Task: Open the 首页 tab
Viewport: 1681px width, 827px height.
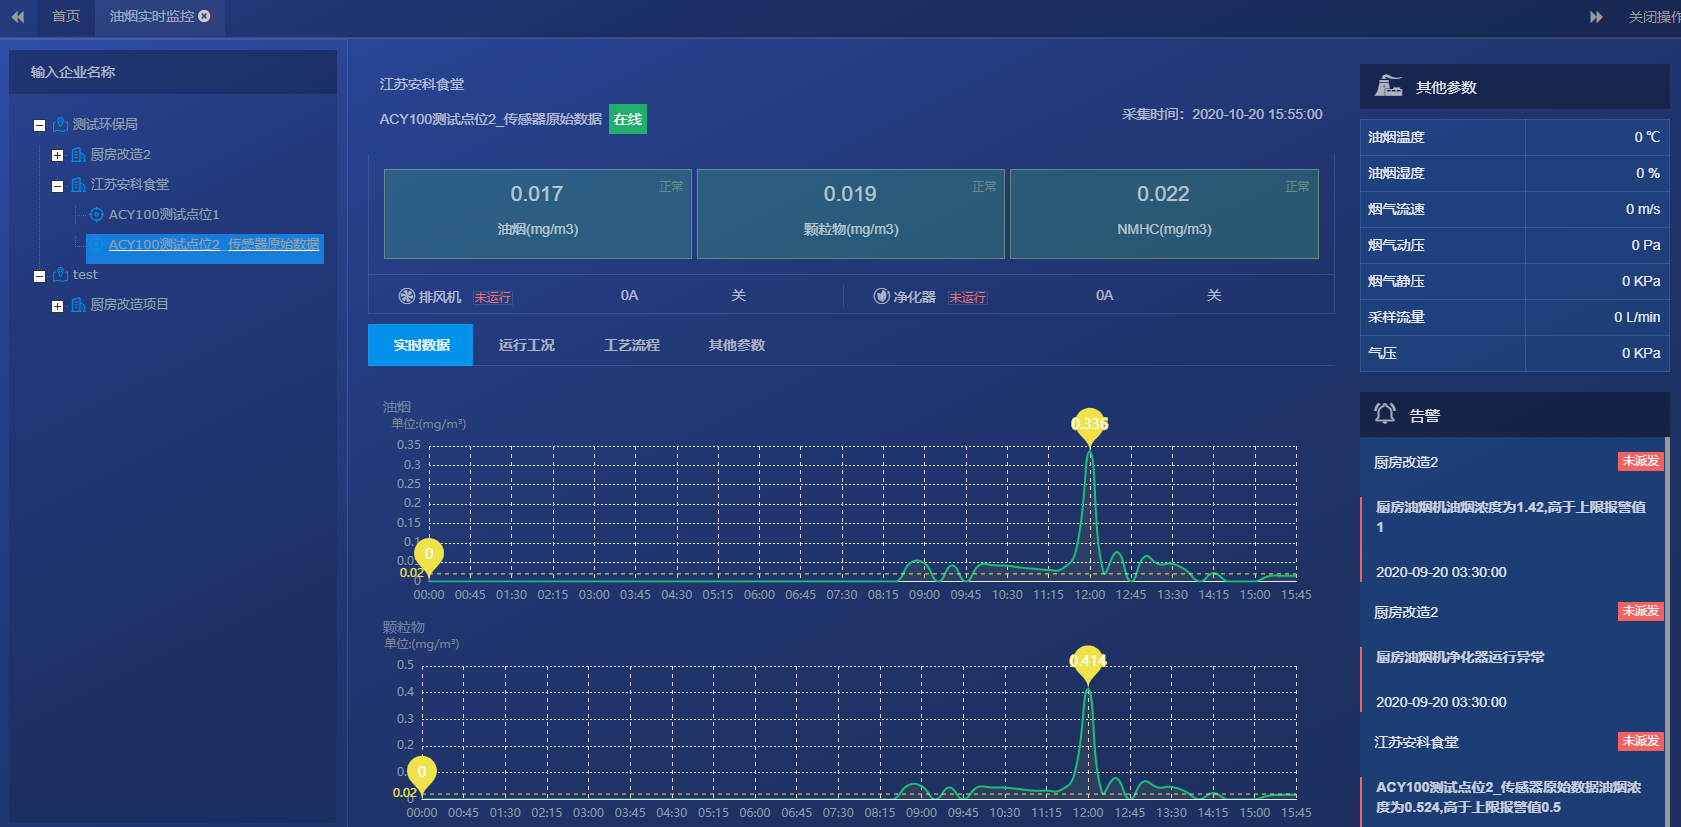Action: tap(66, 16)
